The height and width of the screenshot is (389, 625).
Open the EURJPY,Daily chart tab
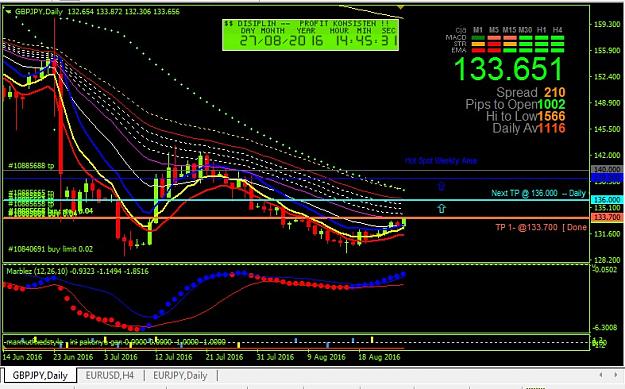pos(180,375)
